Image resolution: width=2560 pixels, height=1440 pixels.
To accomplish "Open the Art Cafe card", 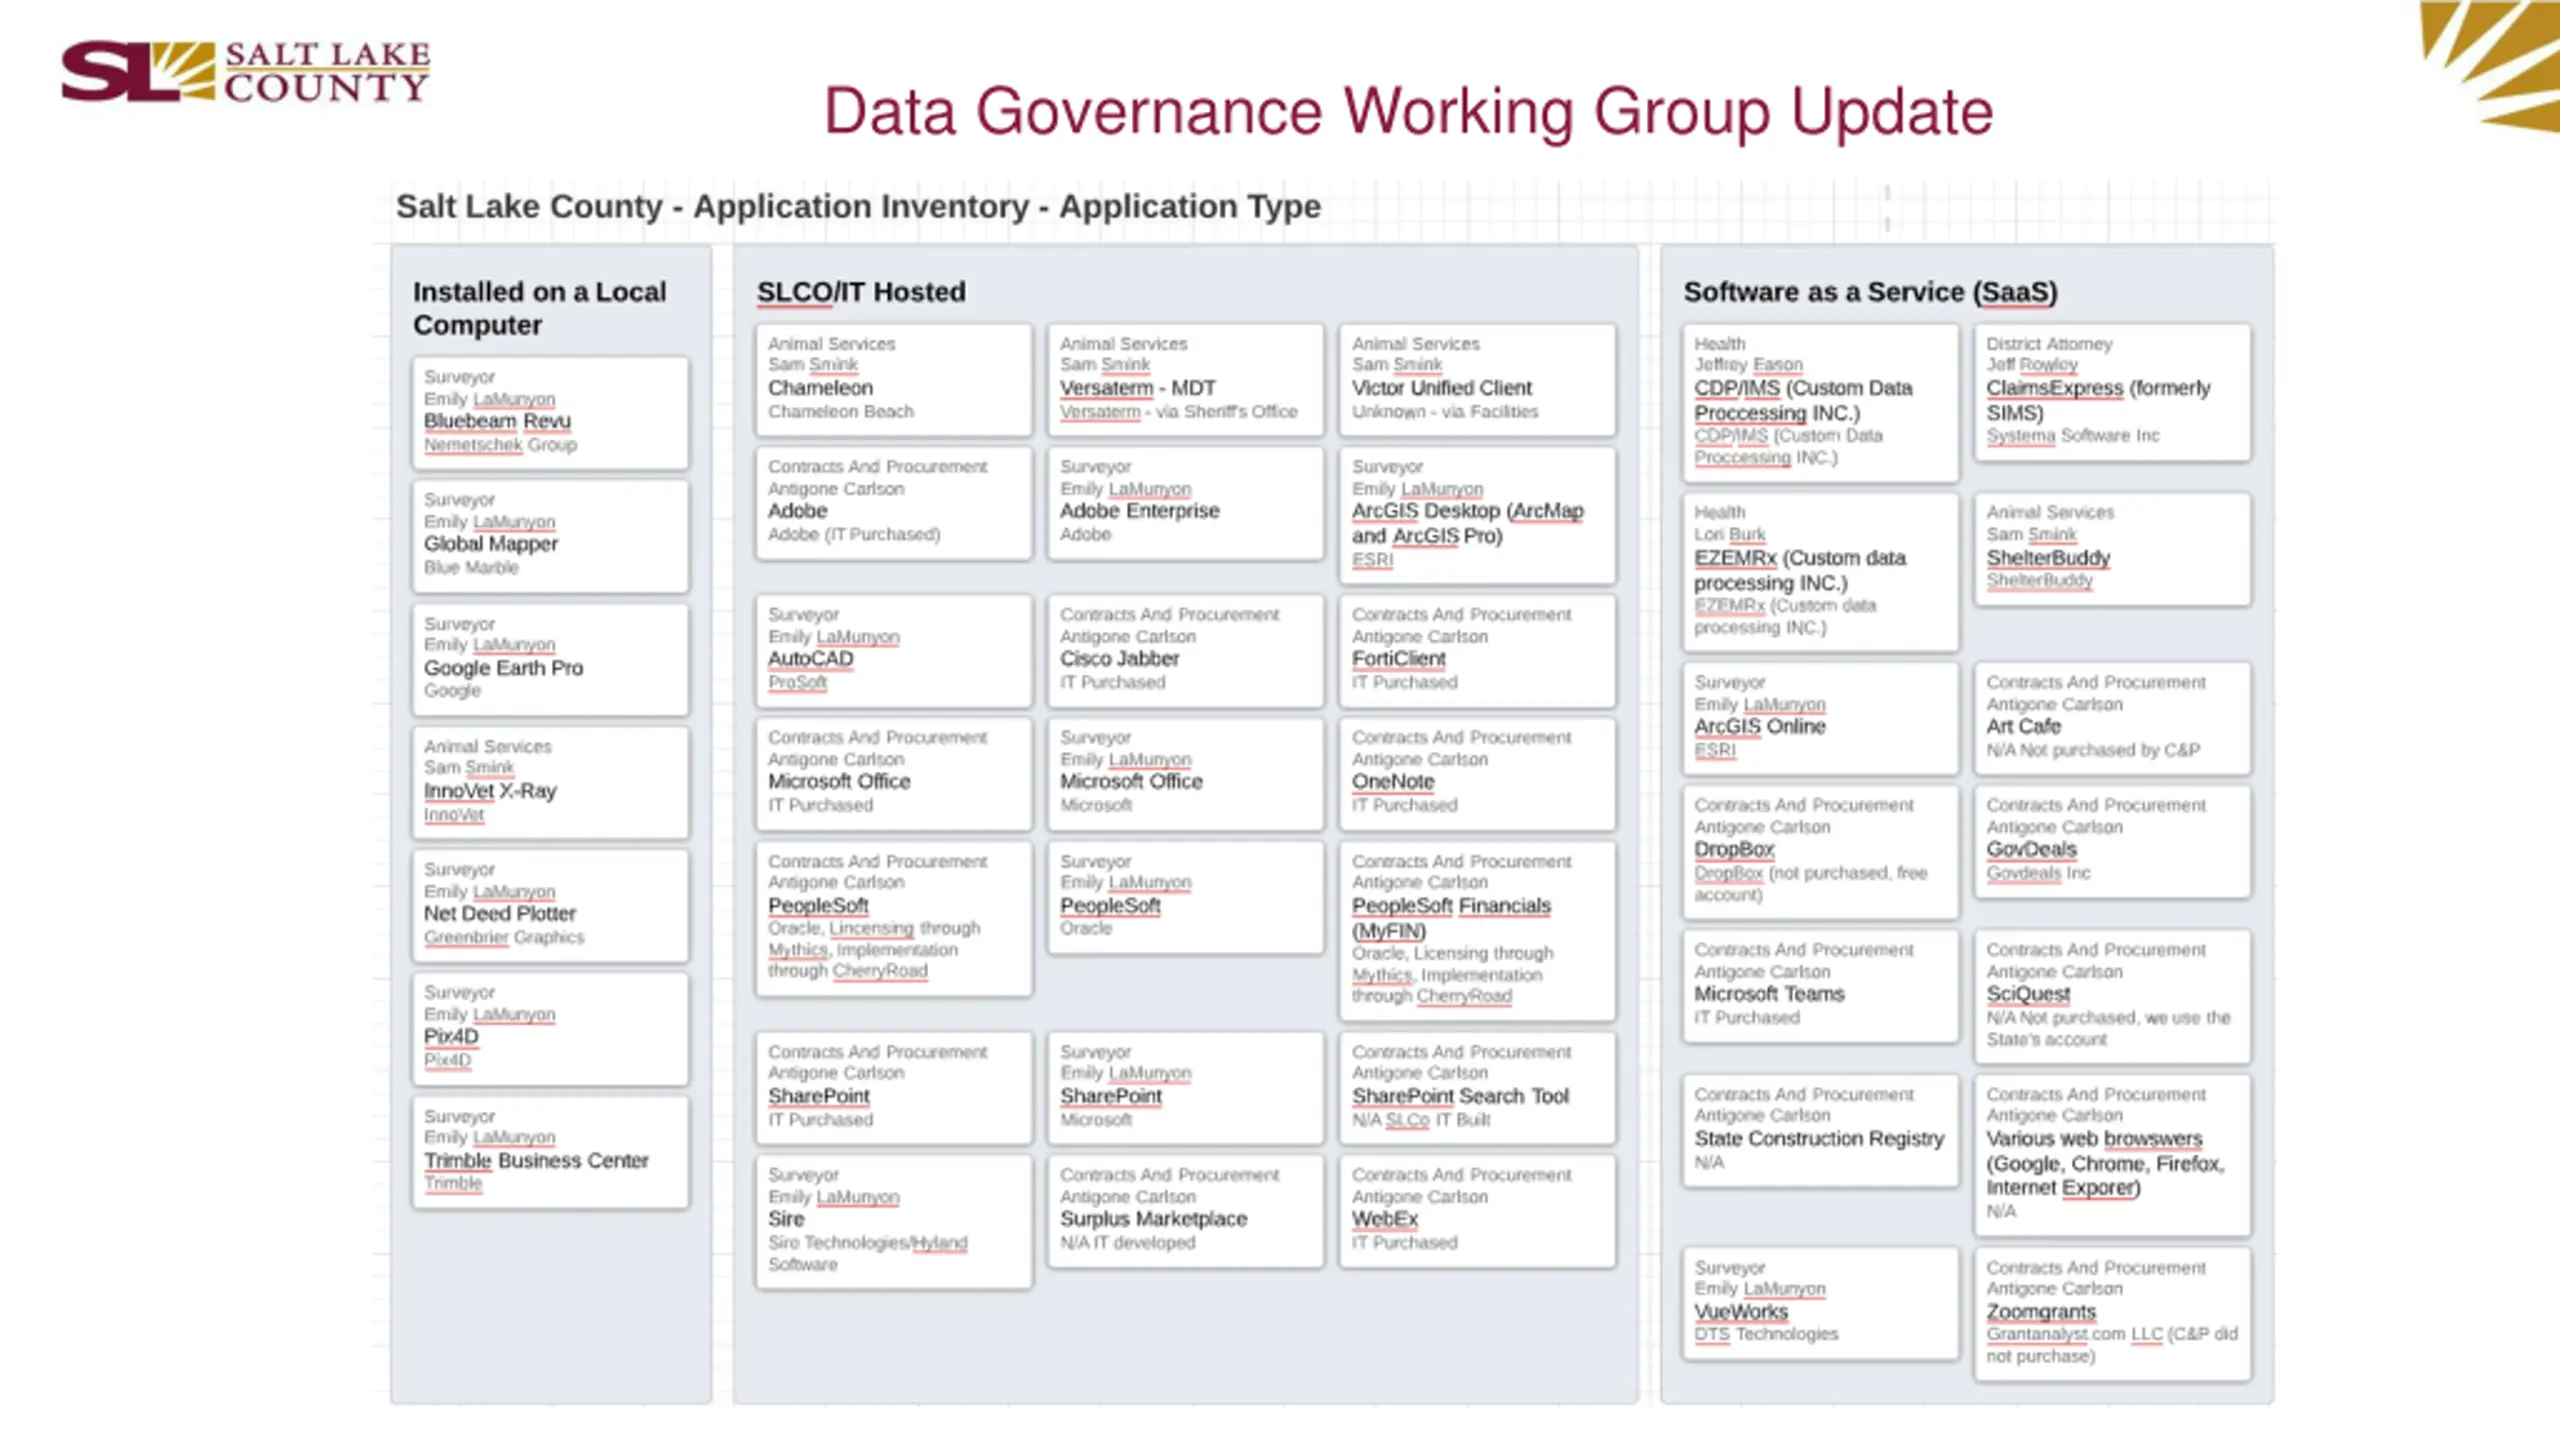I will pos(2112,718).
